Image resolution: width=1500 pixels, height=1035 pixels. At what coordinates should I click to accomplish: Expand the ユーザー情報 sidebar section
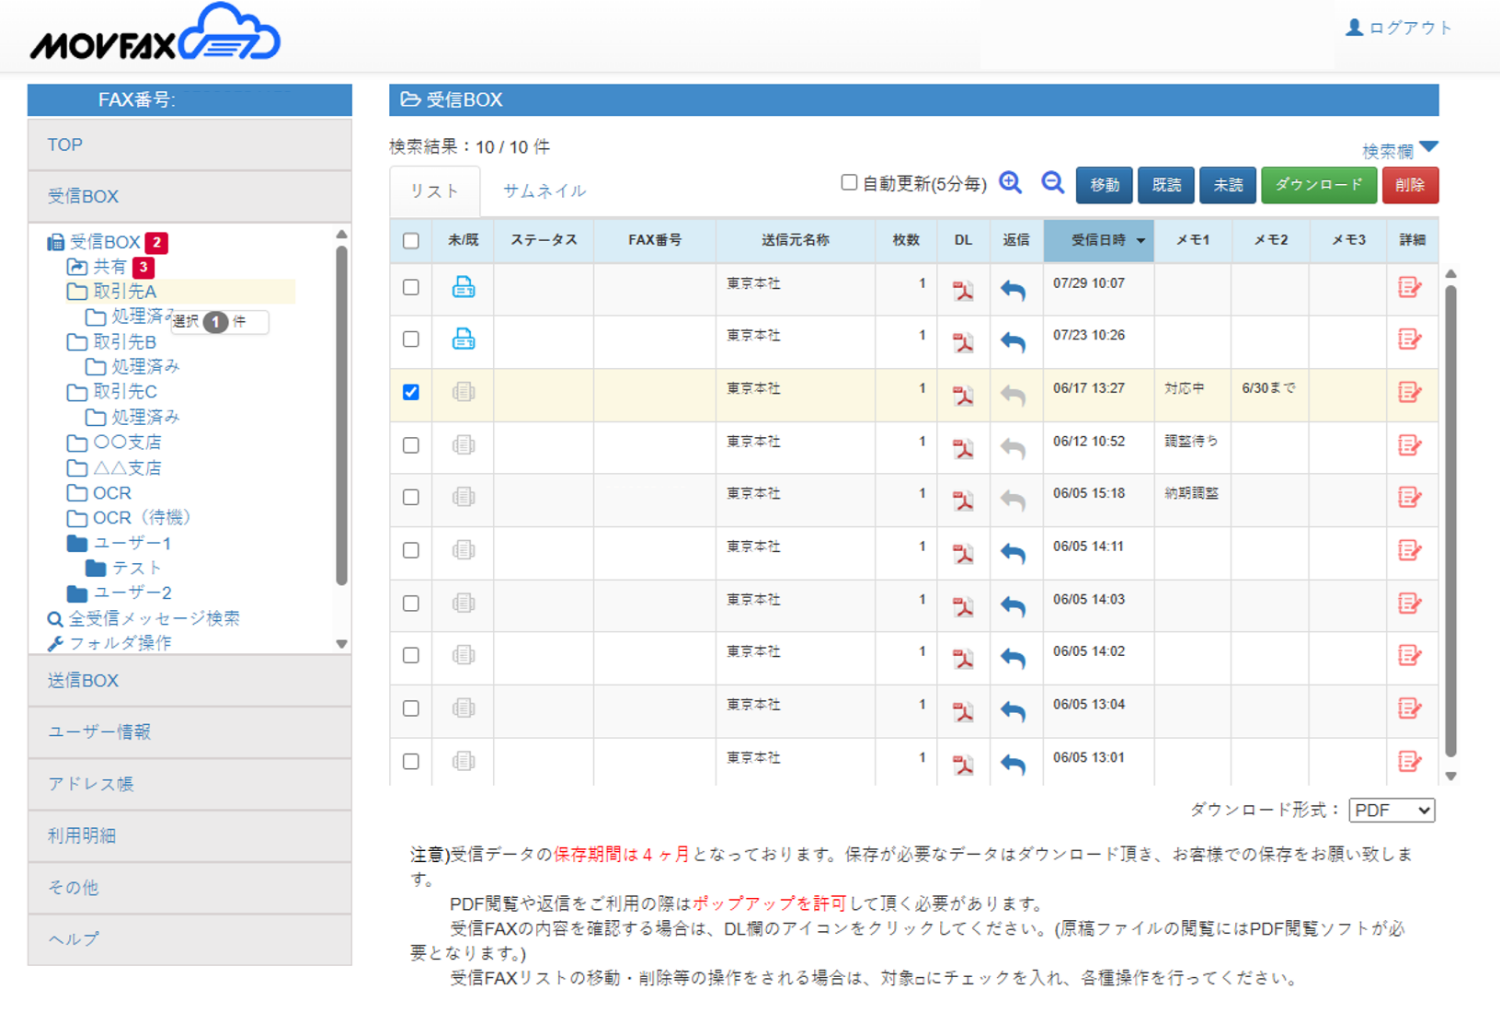190,732
